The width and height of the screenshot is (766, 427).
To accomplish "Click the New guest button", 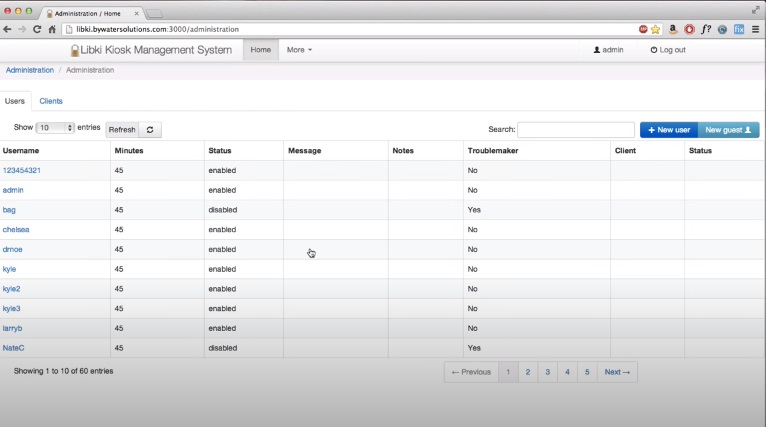I will point(728,130).
